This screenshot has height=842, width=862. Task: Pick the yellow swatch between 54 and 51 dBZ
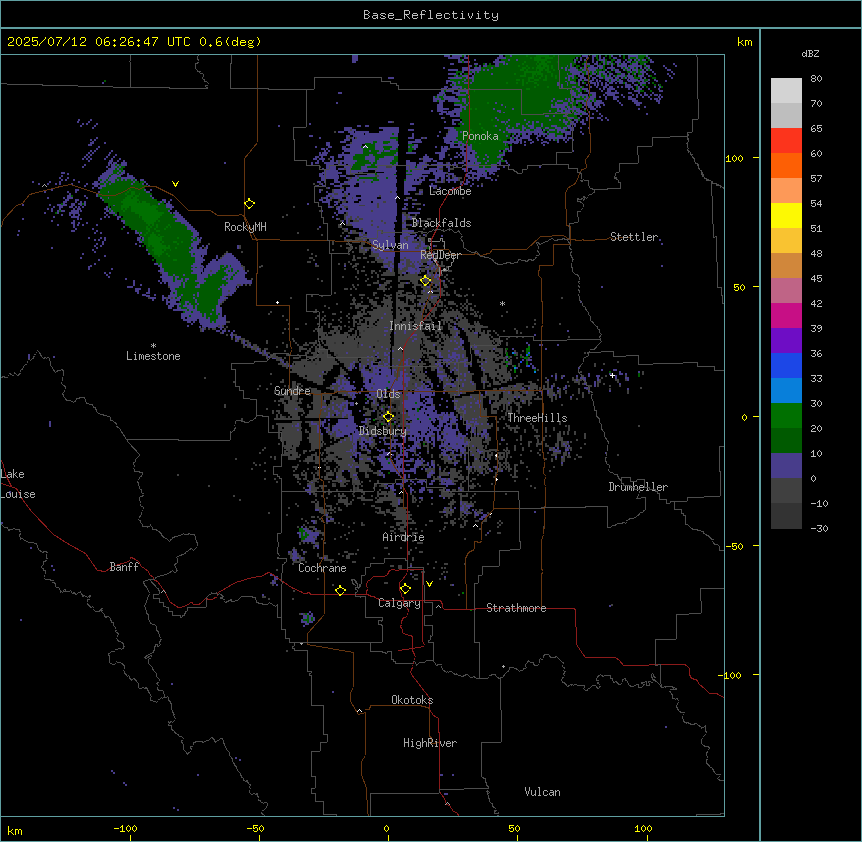click(x=786, y=215)
